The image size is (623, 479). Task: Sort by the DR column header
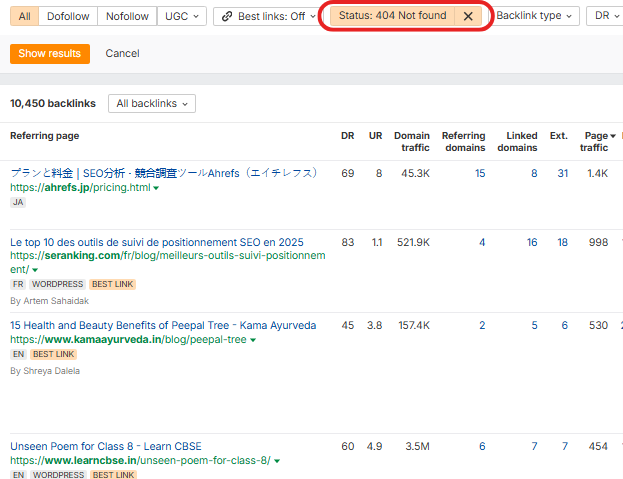coord(347,136)
